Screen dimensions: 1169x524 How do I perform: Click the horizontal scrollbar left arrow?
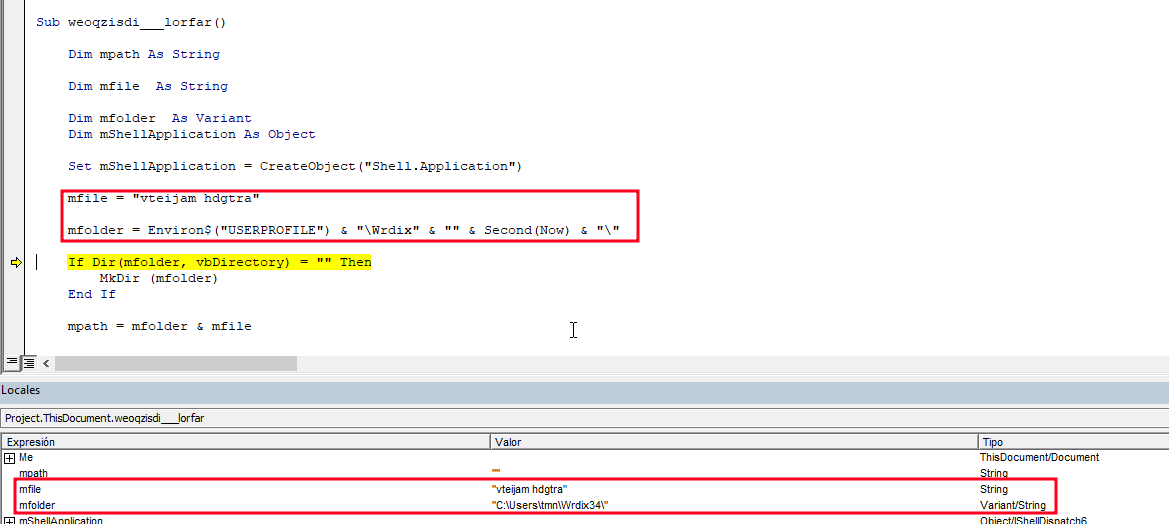click(x=46, y=362)
